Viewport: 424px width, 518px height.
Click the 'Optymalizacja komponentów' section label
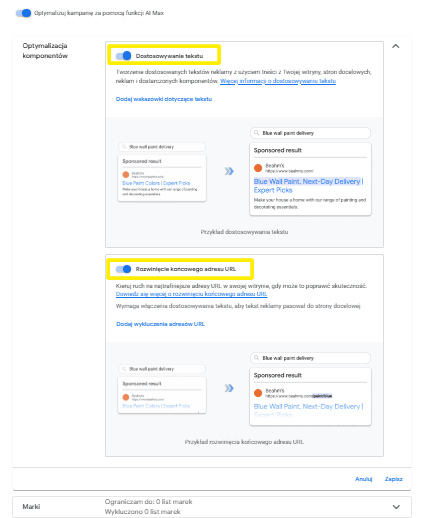coord(45,51)
